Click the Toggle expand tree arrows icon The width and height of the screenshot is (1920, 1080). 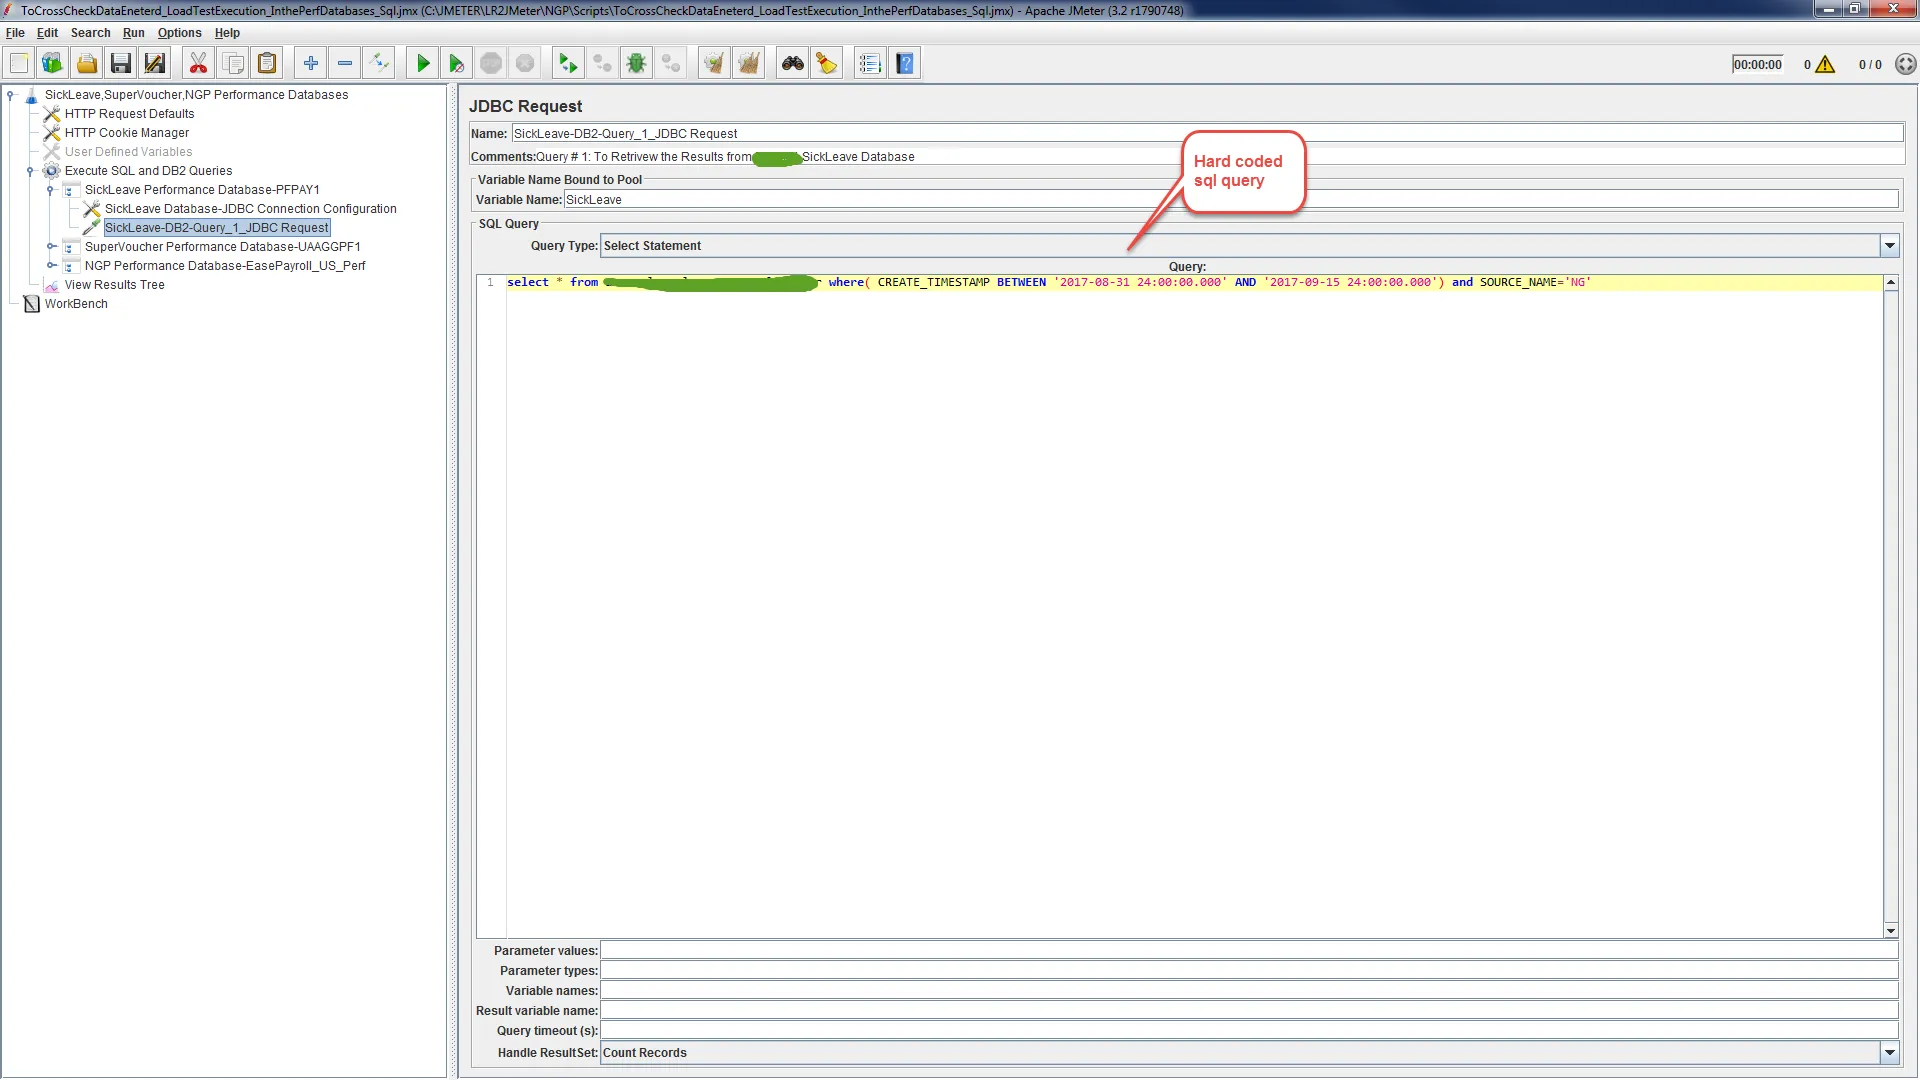click(x=379, y=64)
